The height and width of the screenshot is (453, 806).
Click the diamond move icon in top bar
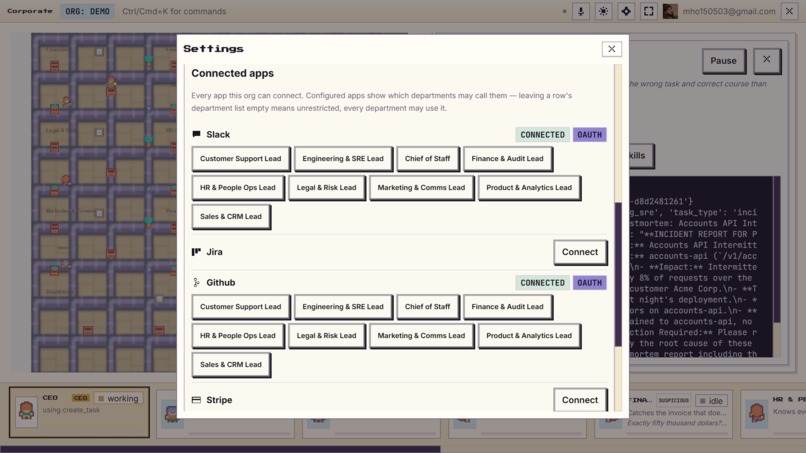coord(626,11)
